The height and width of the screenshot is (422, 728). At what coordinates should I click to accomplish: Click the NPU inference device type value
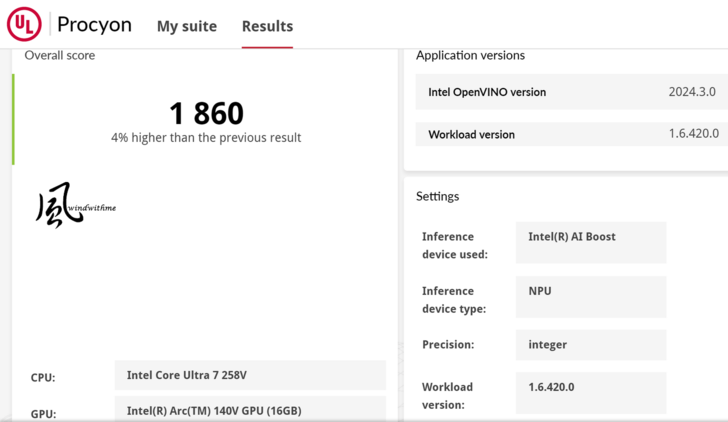(x=590, y=297)
